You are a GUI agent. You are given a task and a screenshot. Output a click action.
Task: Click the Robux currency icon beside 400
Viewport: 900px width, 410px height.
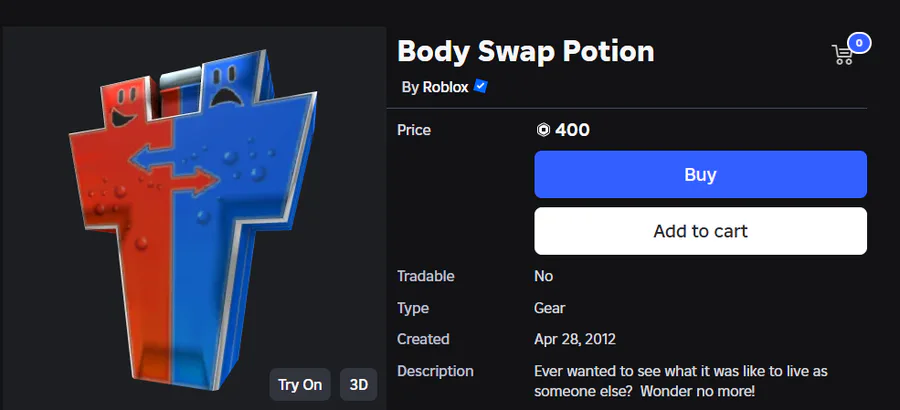(x=543, y=130)
